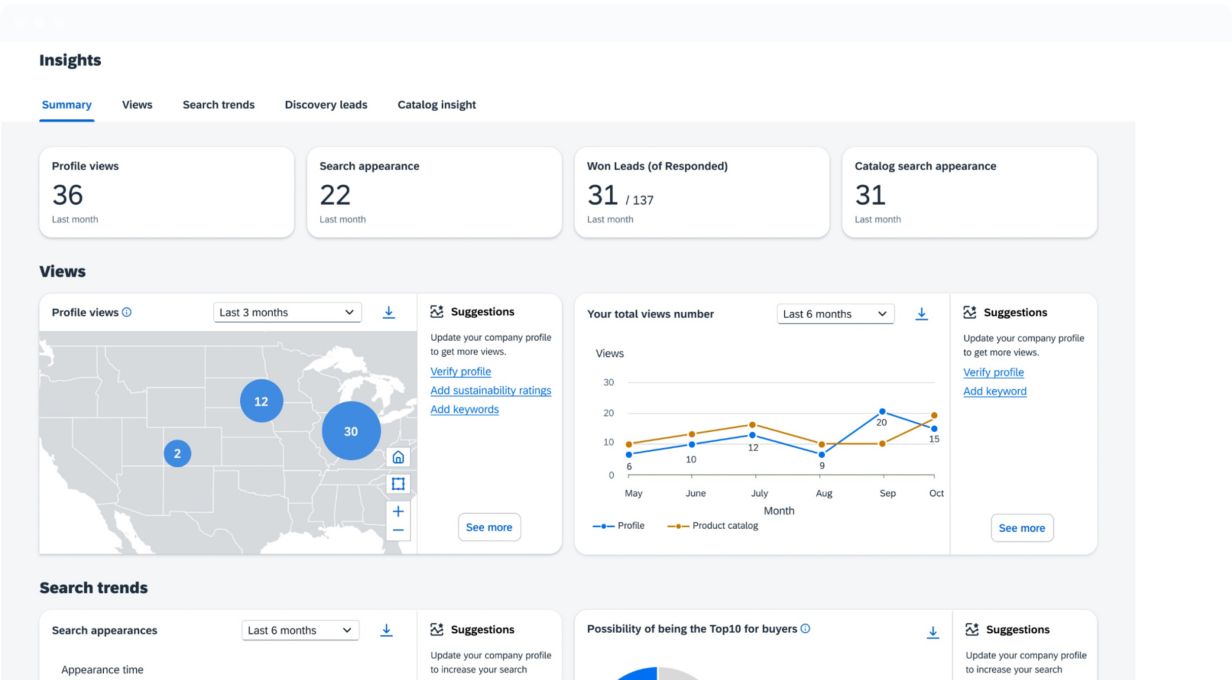
Task: Expand total views Last 6 months dropdown
Action: pos(835,314)
